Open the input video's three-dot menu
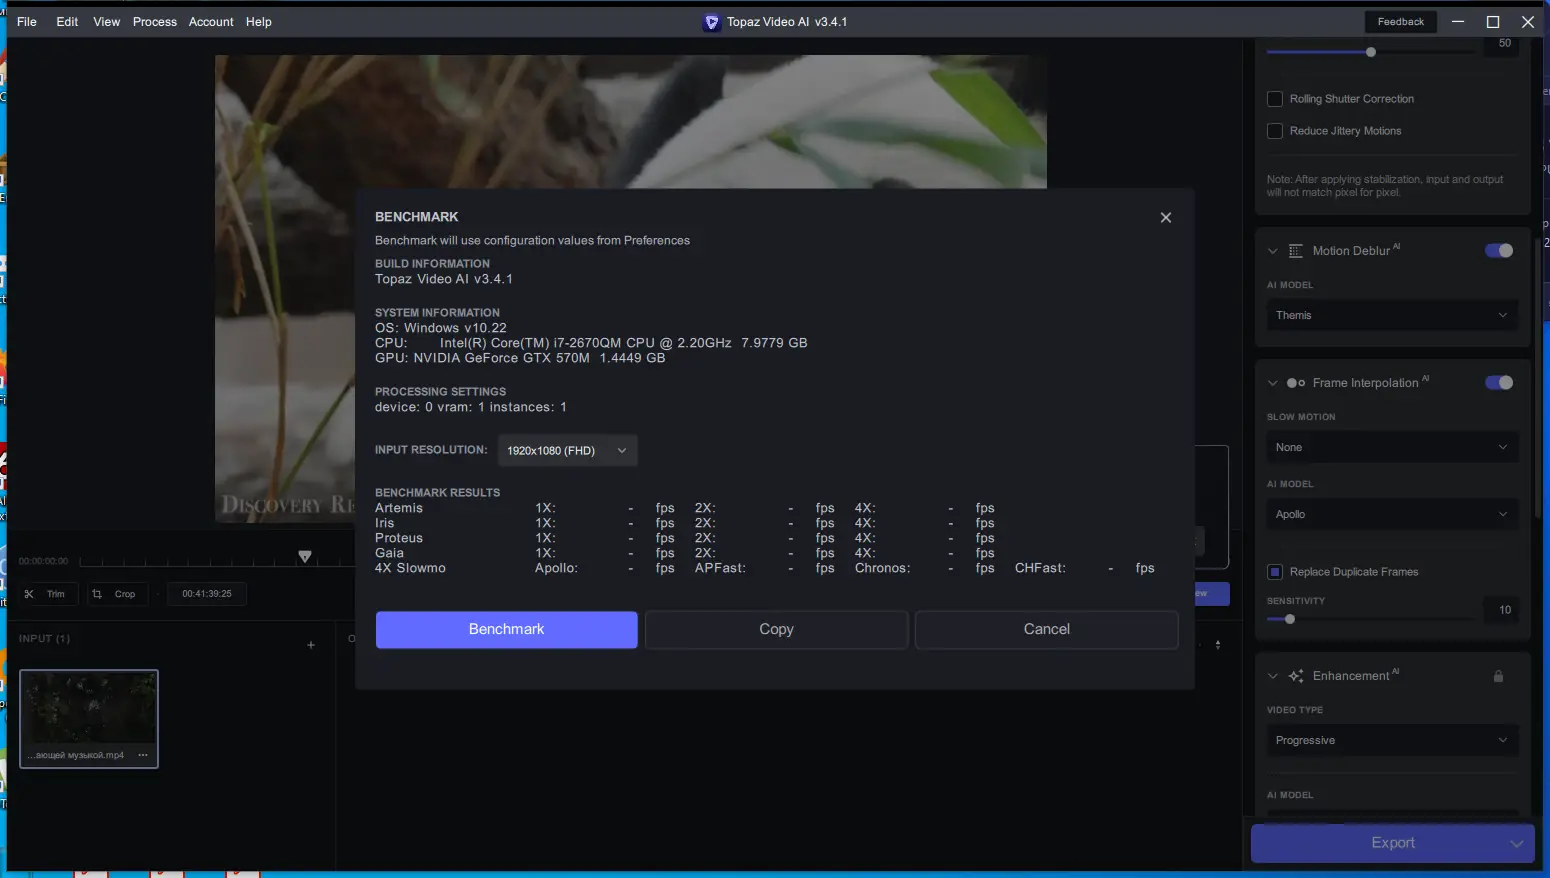 143,755
